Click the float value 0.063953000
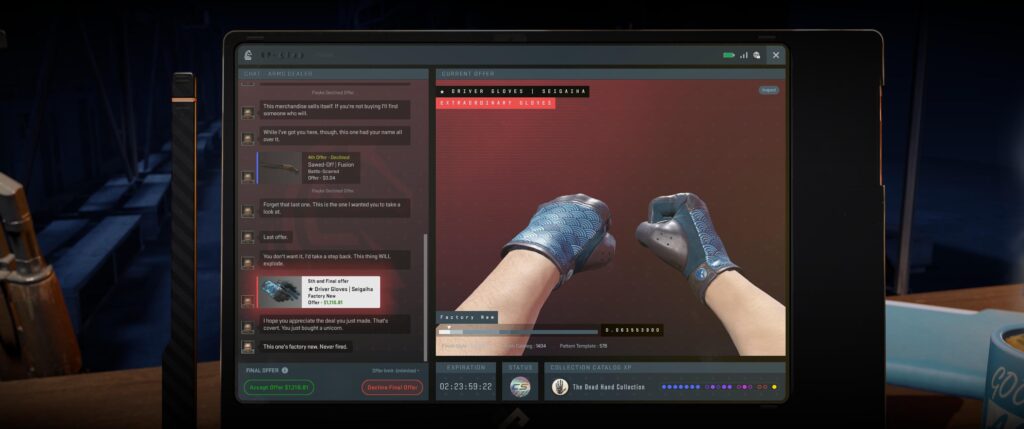Screen dimensions: 1024x429 (632, 330)
